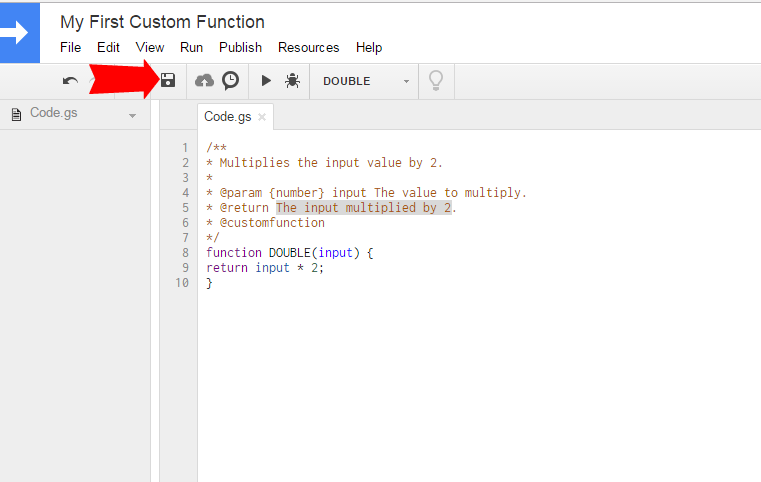Open the Publish menu
Image resolution: width=761 pixels, height=482 pixels.
coord(240,47)
